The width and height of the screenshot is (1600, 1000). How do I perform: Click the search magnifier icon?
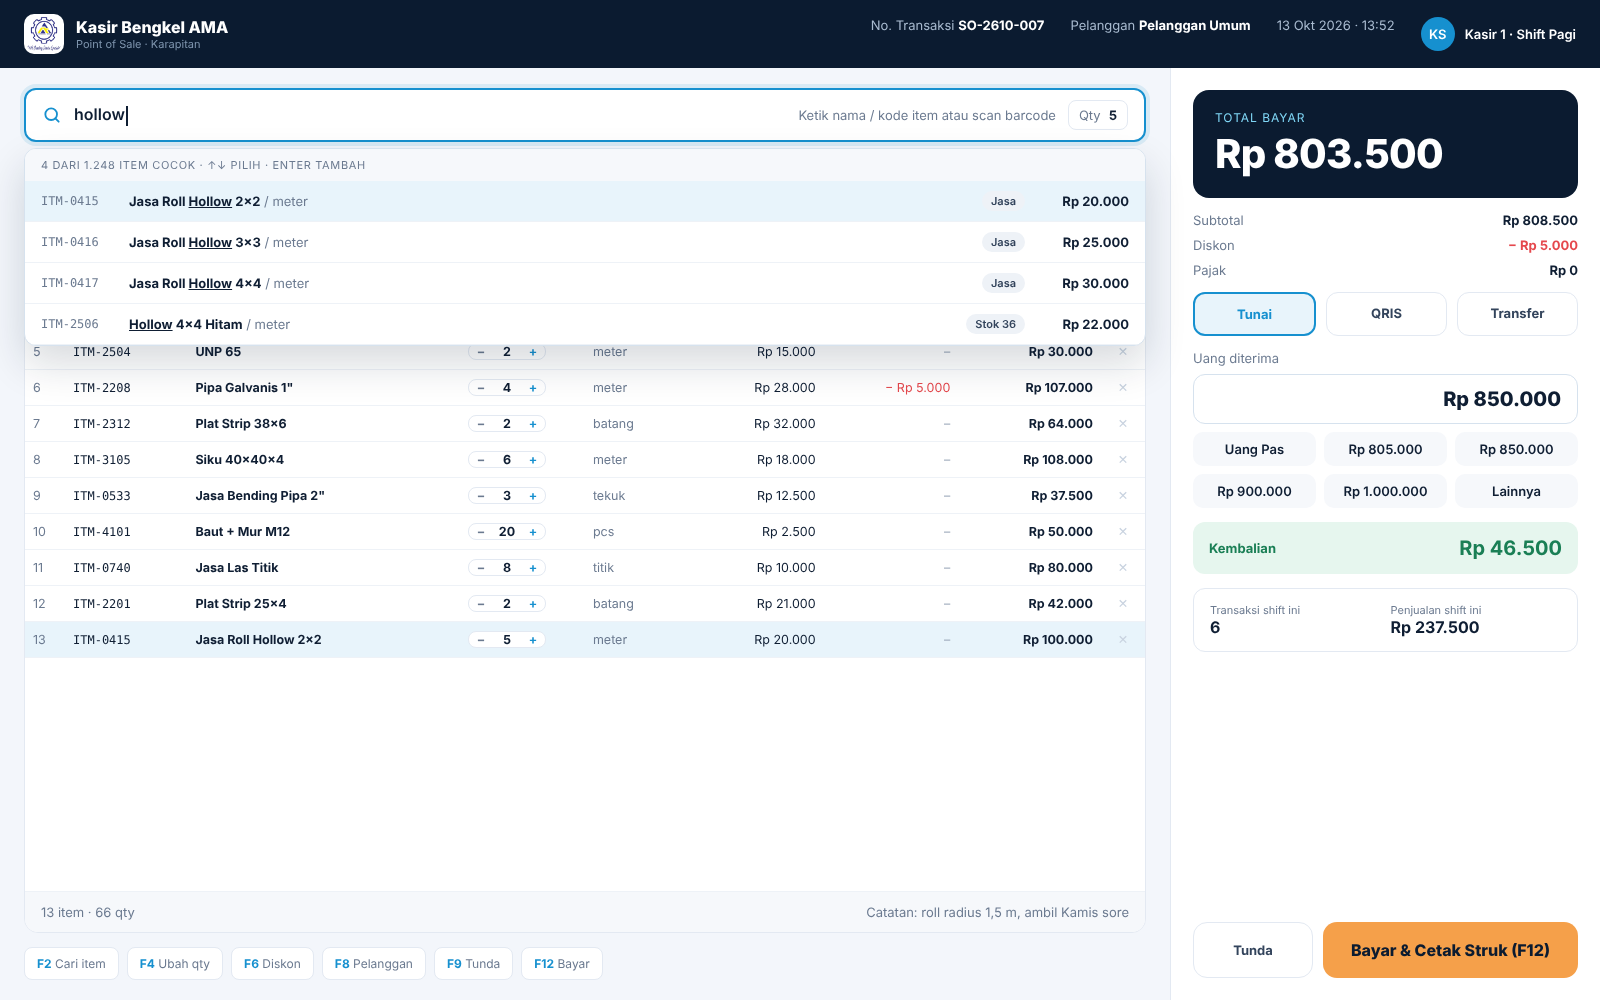click(52, 115)
